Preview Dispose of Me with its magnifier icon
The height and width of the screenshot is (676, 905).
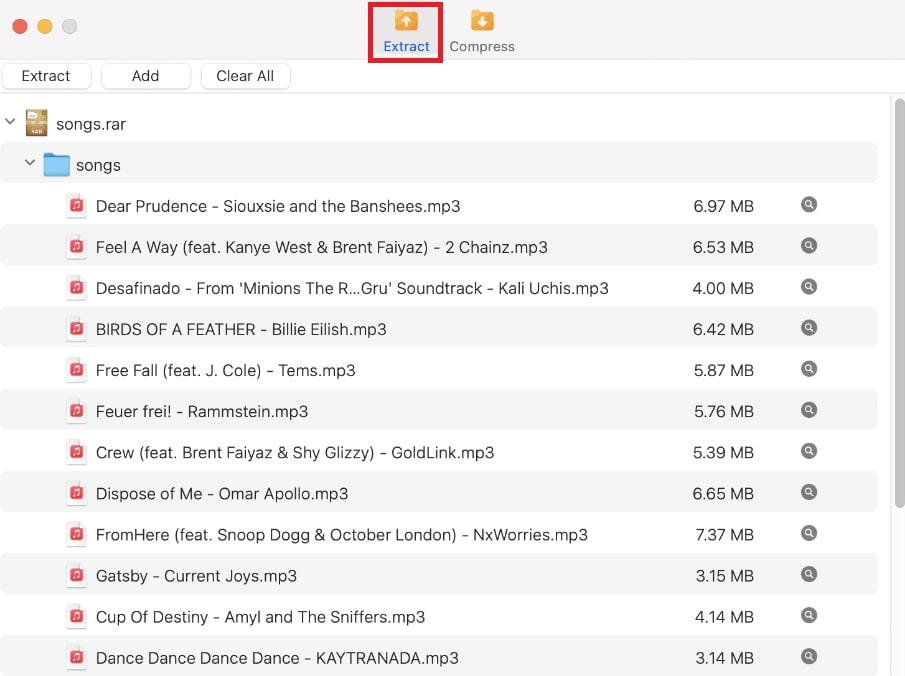tap(809, 492)
